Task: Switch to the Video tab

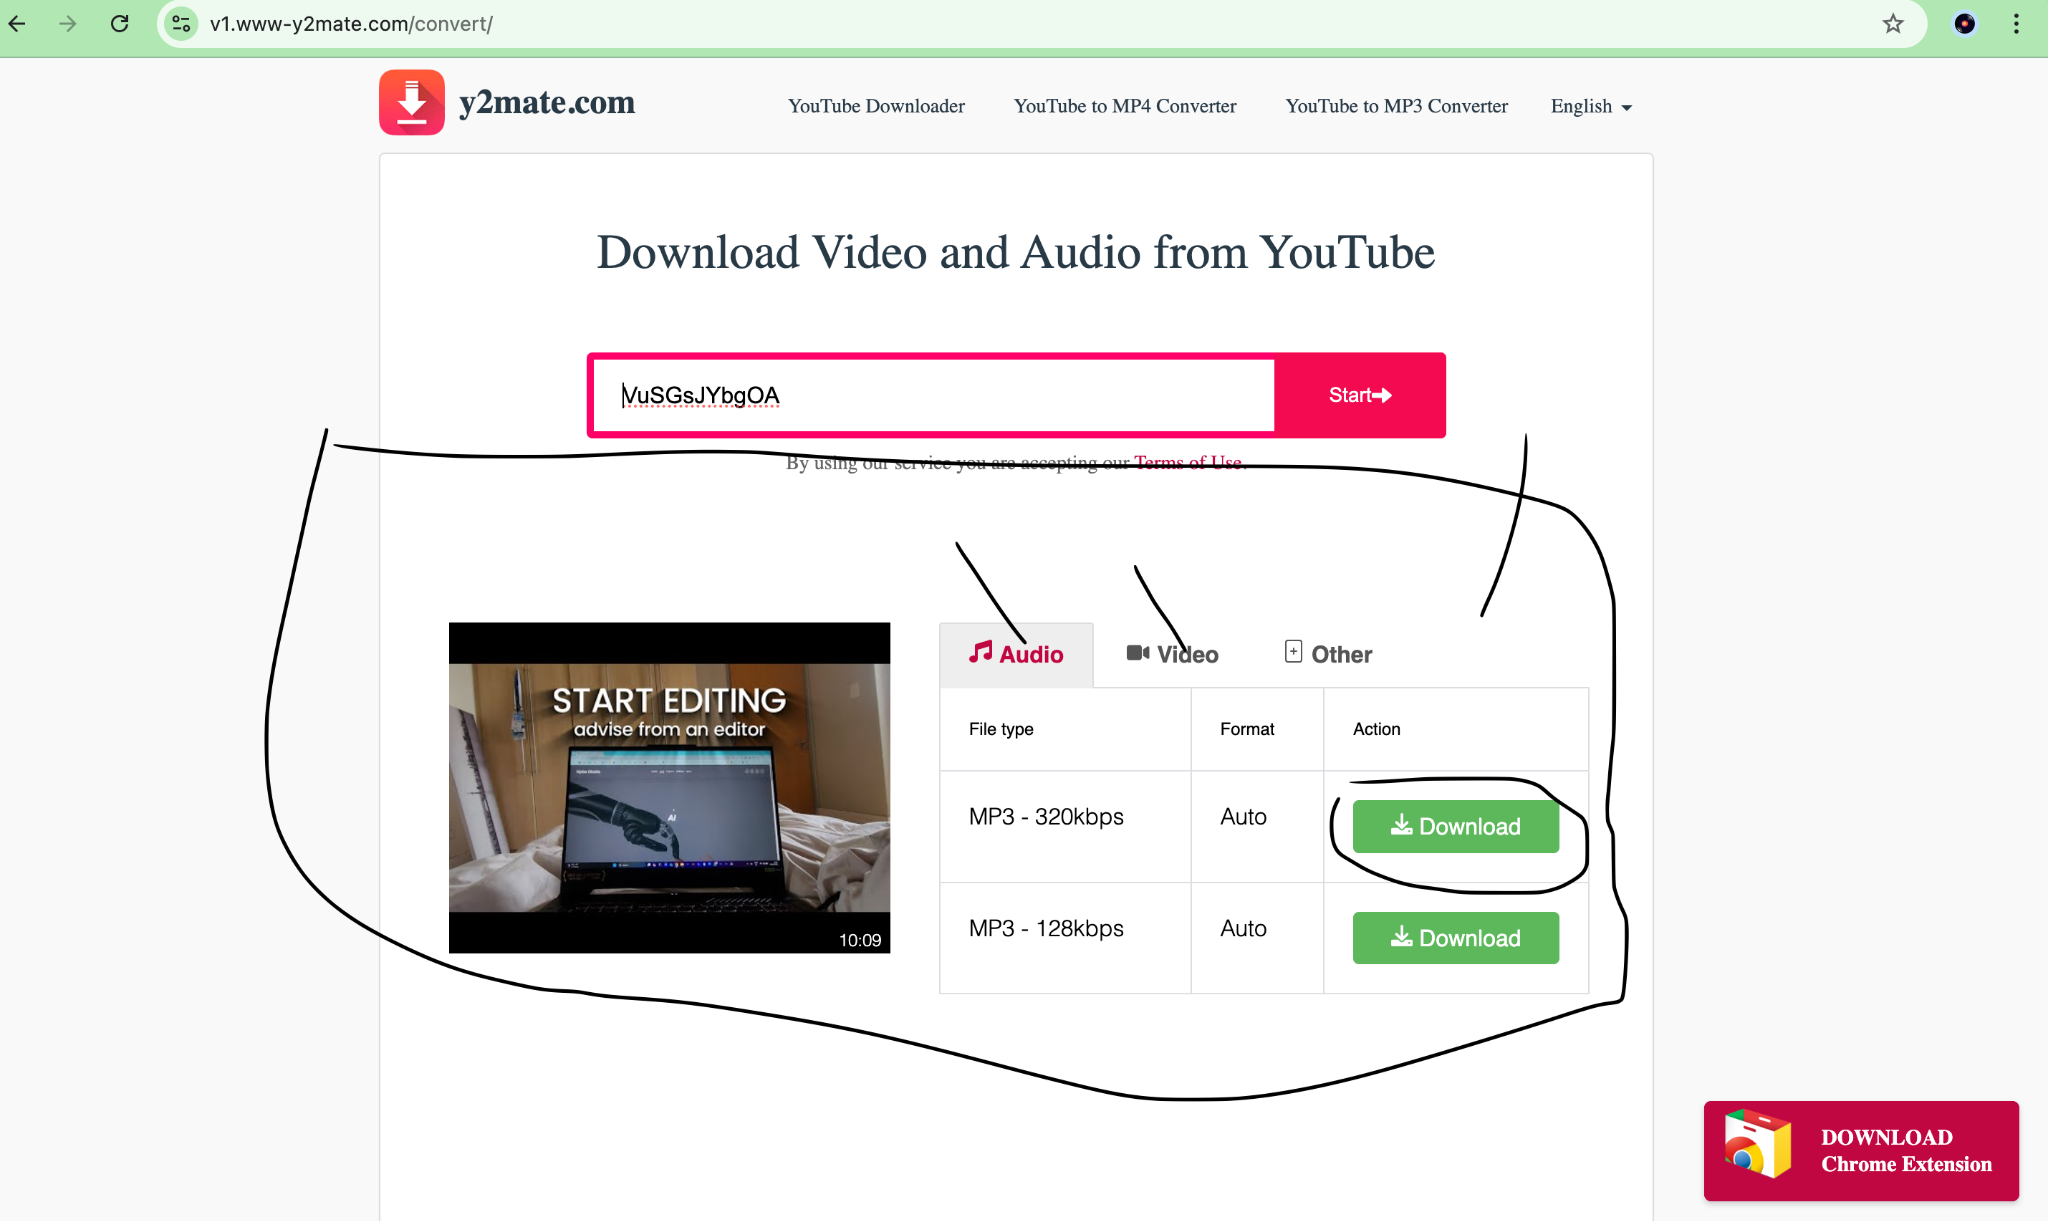Action: pyautogui.click(x=1172, y=654)
